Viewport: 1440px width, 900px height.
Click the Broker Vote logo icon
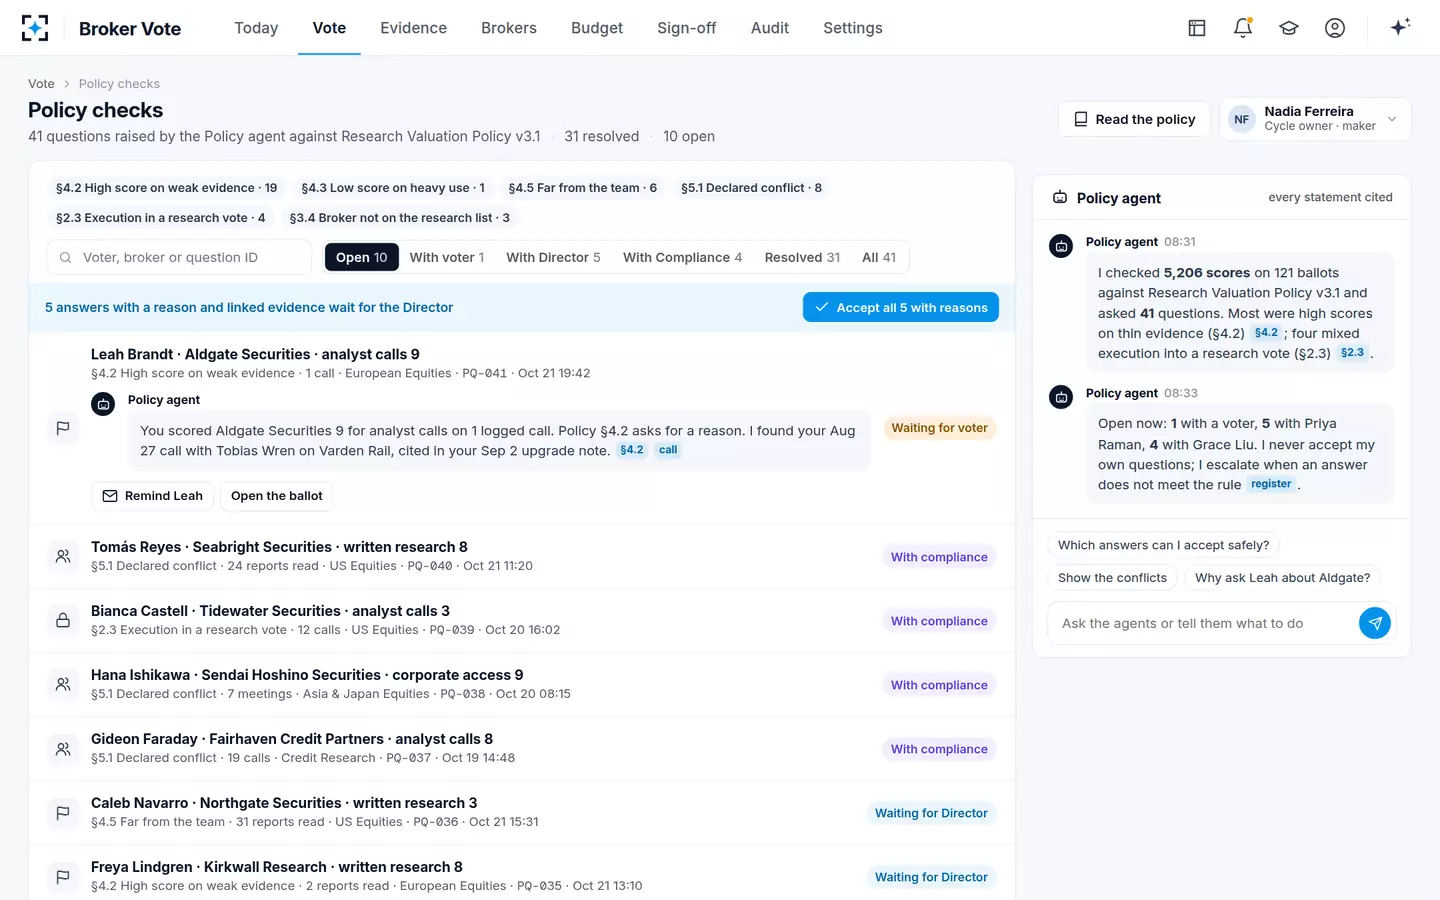click(x=35, y=28)
